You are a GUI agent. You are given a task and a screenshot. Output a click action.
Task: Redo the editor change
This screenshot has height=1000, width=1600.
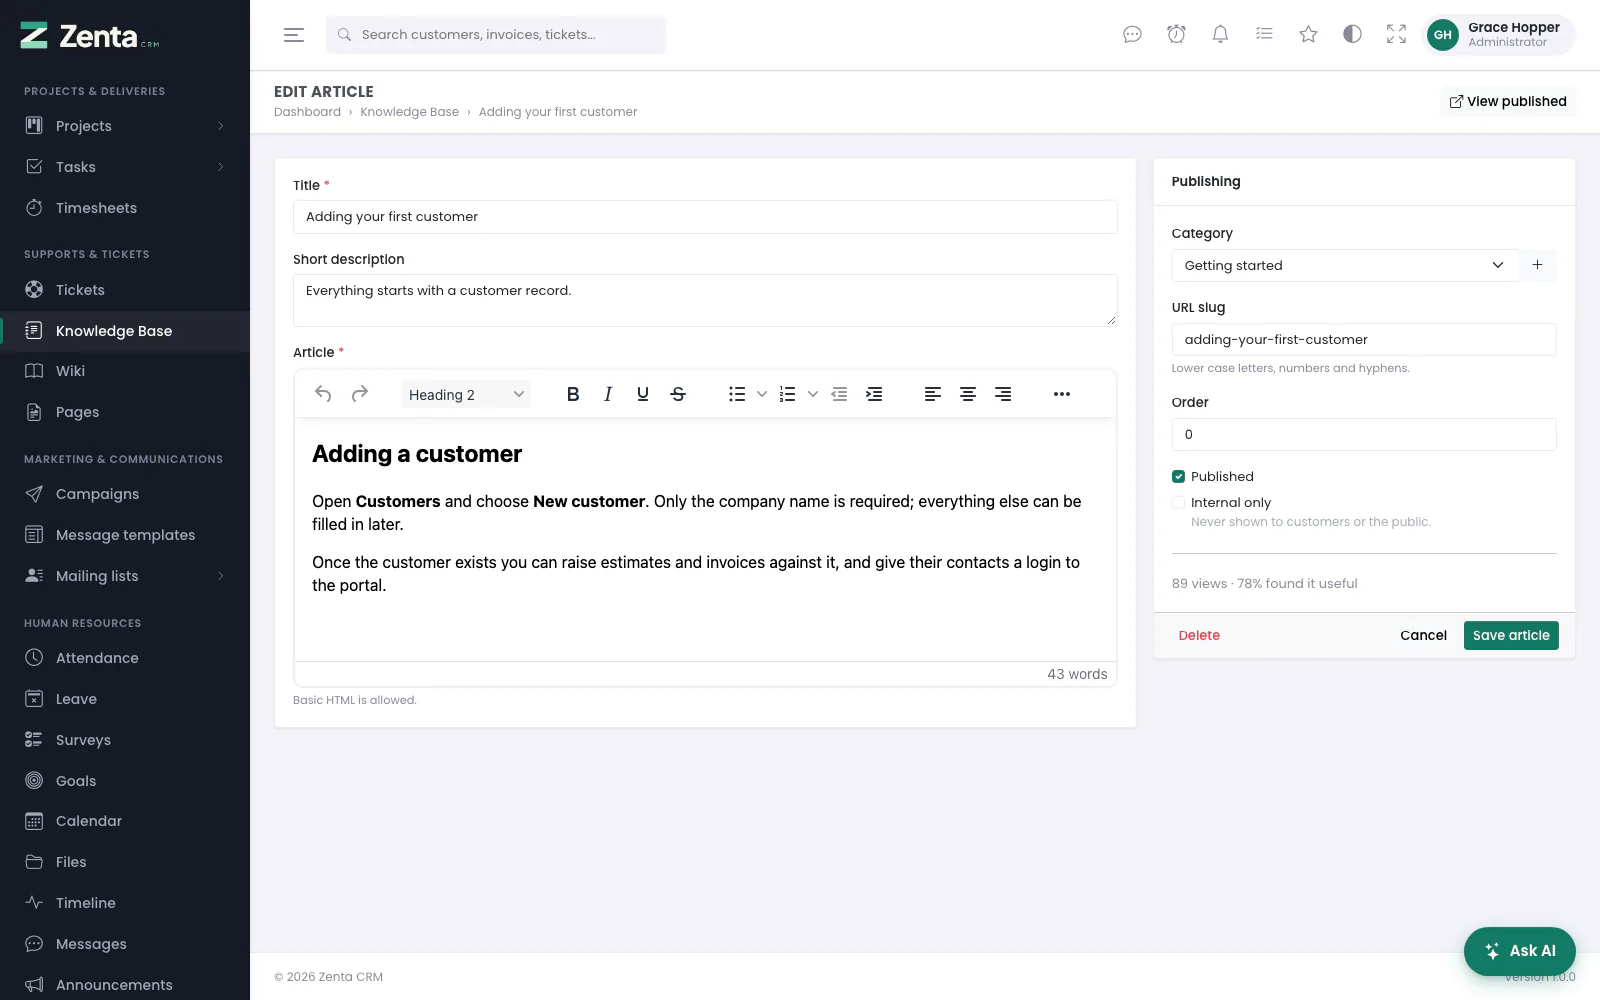tap(360, 394)
